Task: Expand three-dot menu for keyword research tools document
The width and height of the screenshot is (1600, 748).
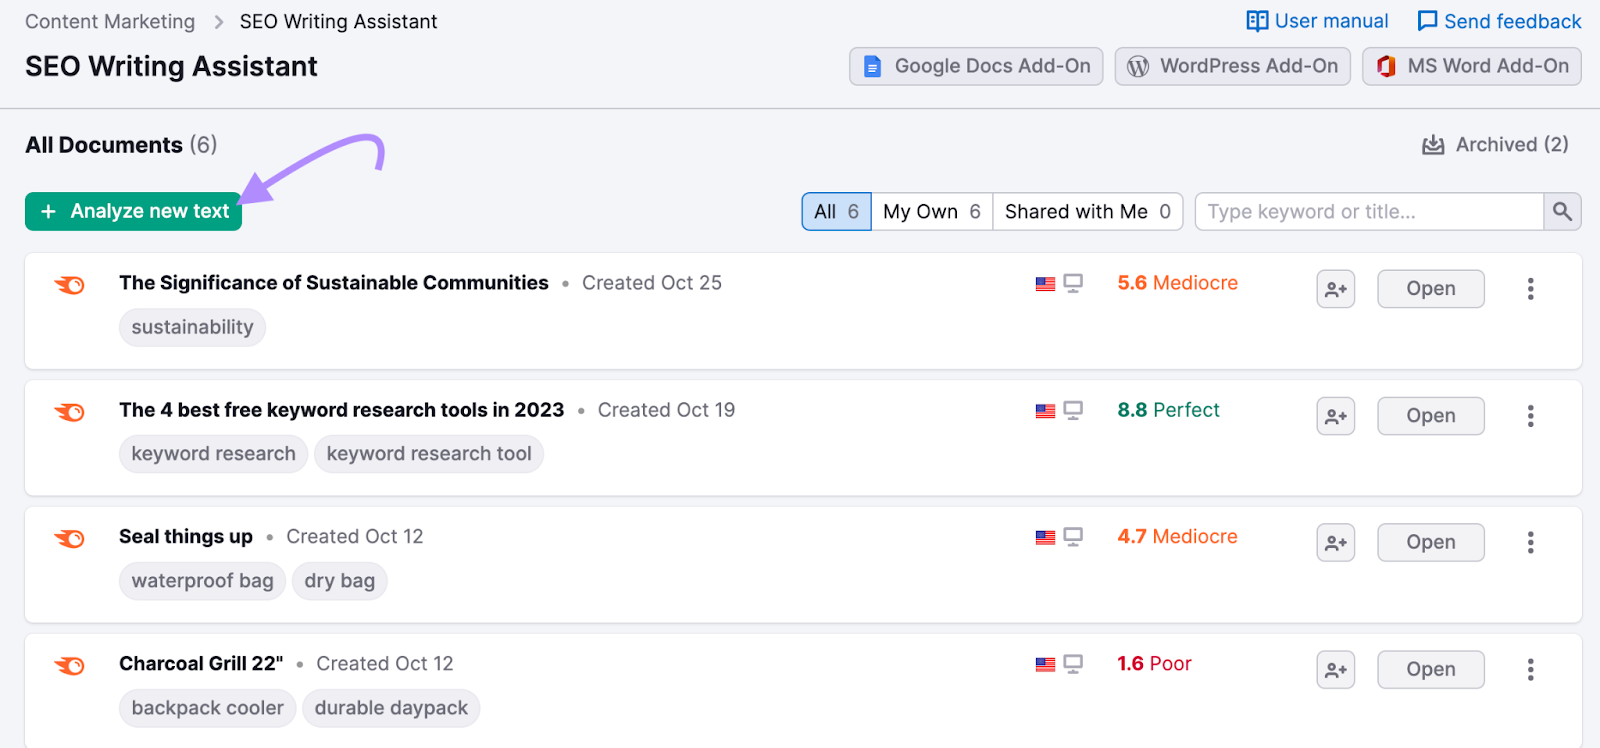Action: point(1530,416)
